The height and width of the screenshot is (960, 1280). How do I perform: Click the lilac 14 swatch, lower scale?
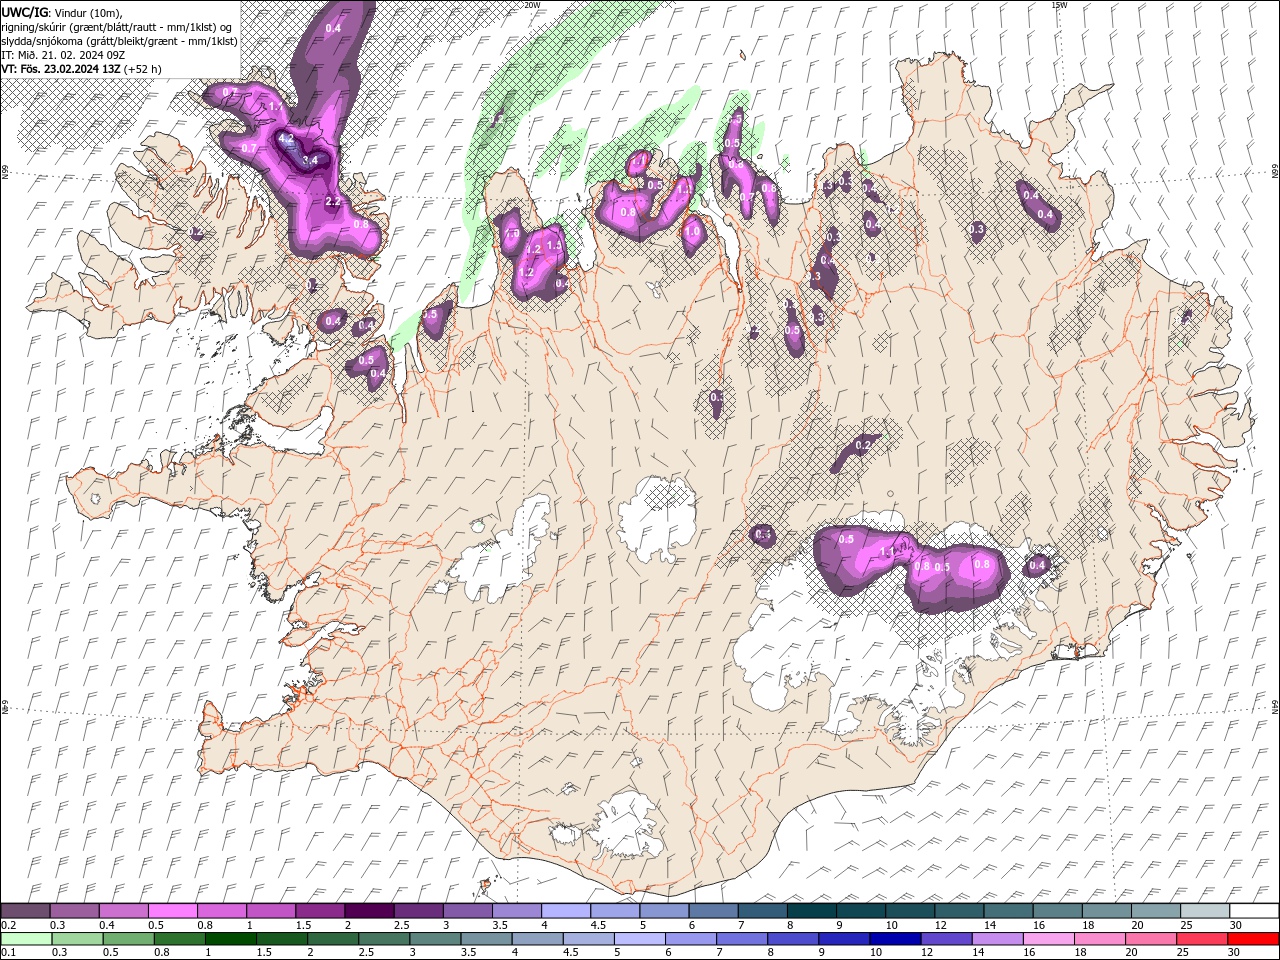coord(997,939)
